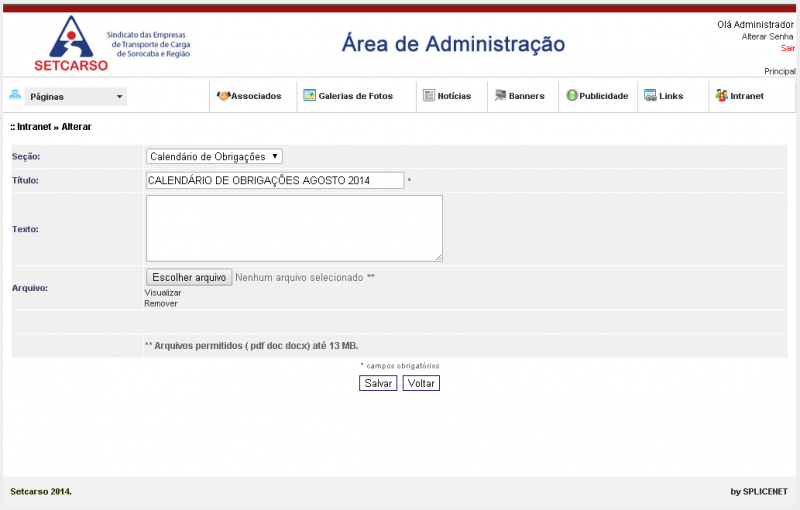Screen dimensions: 800x510
Task: Click the 'Nenhum arquivo selecionado' text
Action: [x=299, y=277]
